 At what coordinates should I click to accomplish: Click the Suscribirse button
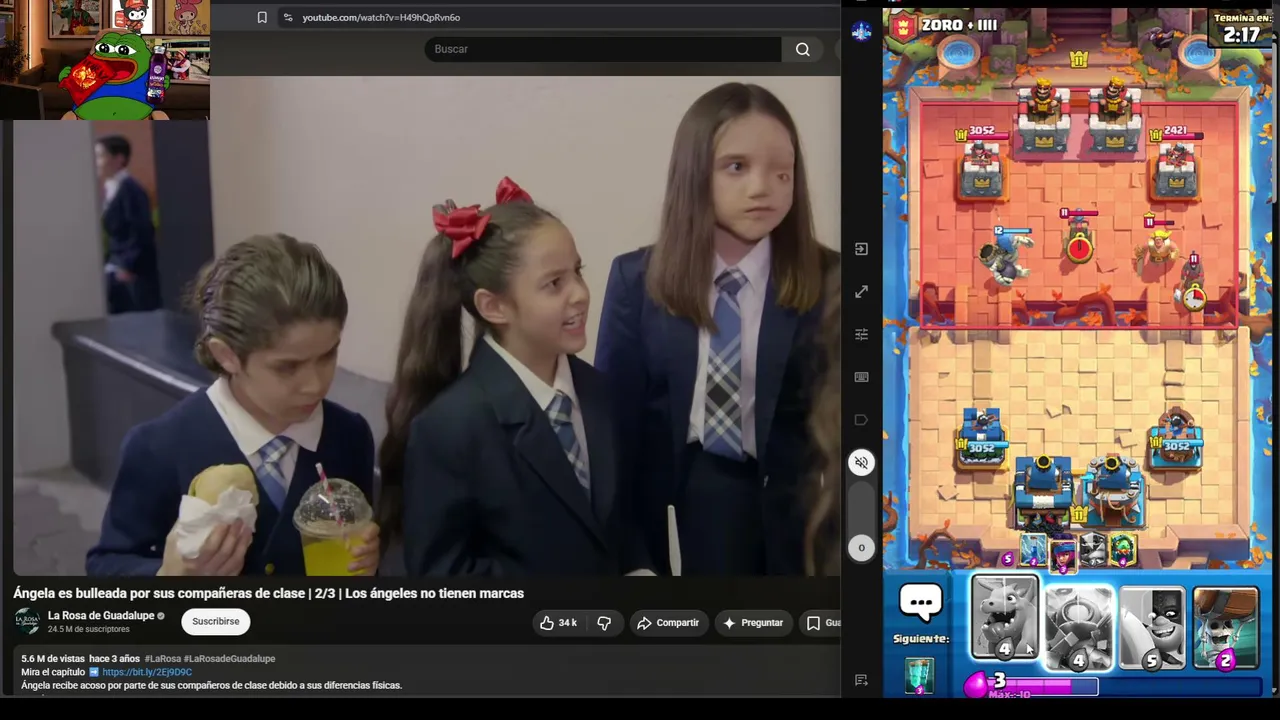(x=216, y=622)
